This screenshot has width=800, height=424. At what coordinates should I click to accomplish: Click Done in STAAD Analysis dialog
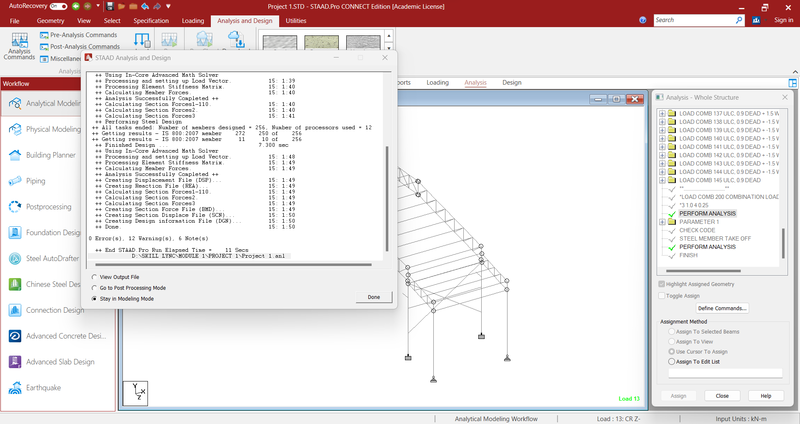[x=374, y=297]
